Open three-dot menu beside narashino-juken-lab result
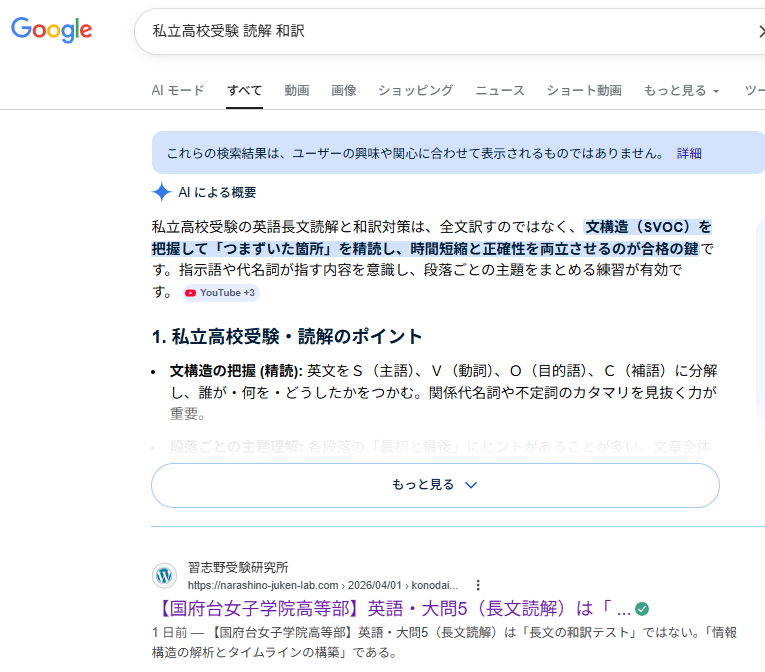Viewport: 765px width, 672px height. [478, 584]
